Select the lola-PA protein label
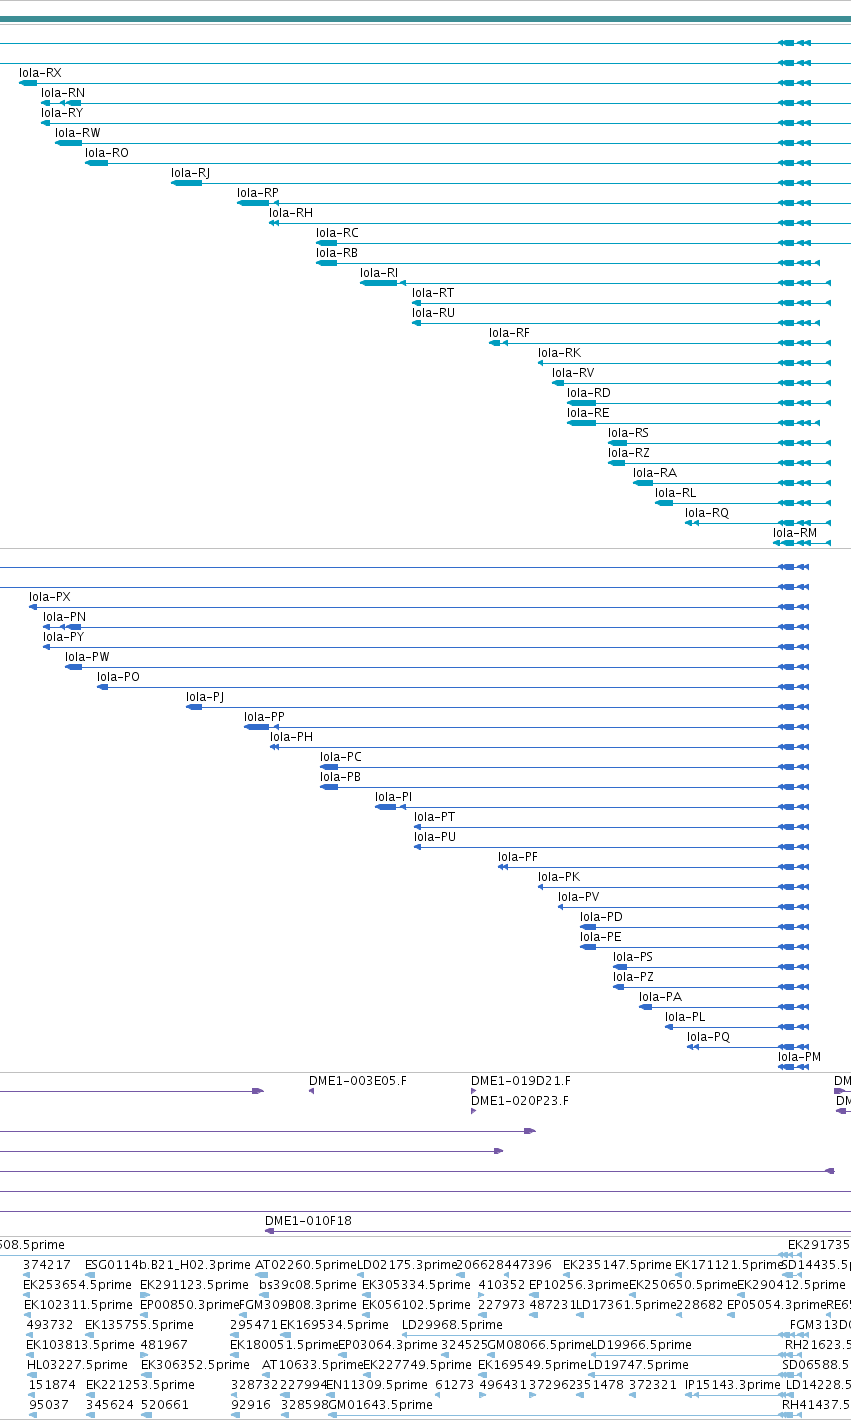The height and width of the screenshot is (1420, 851). coord(661,997)
